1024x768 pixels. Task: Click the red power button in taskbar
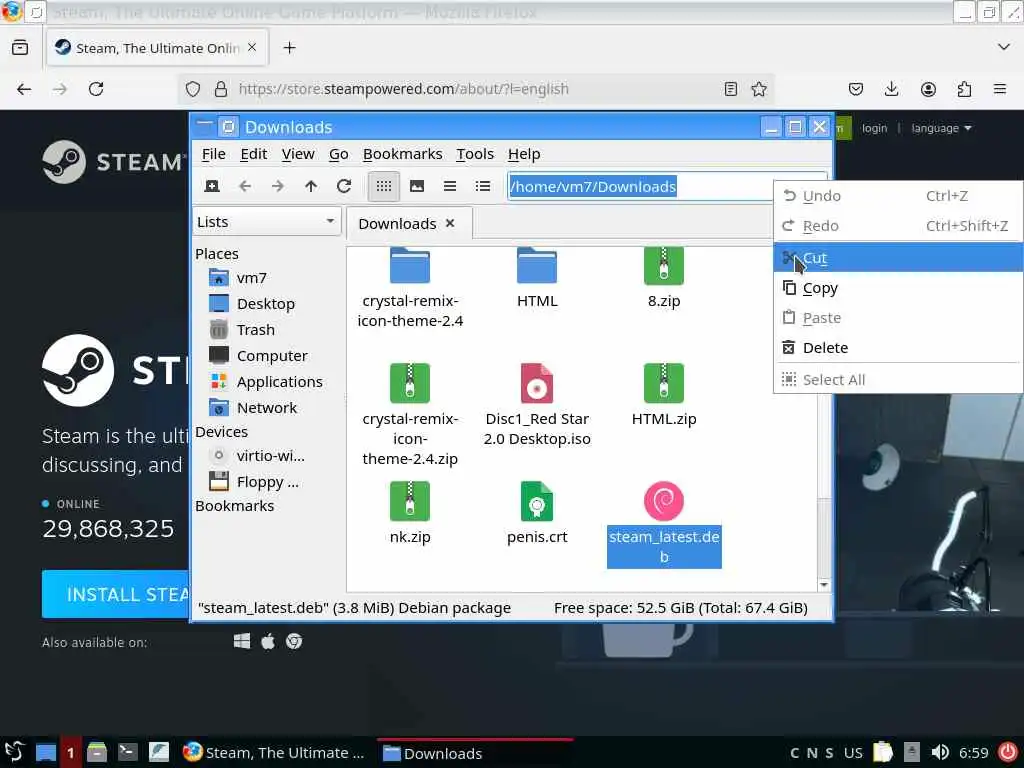pos(1008,752)
